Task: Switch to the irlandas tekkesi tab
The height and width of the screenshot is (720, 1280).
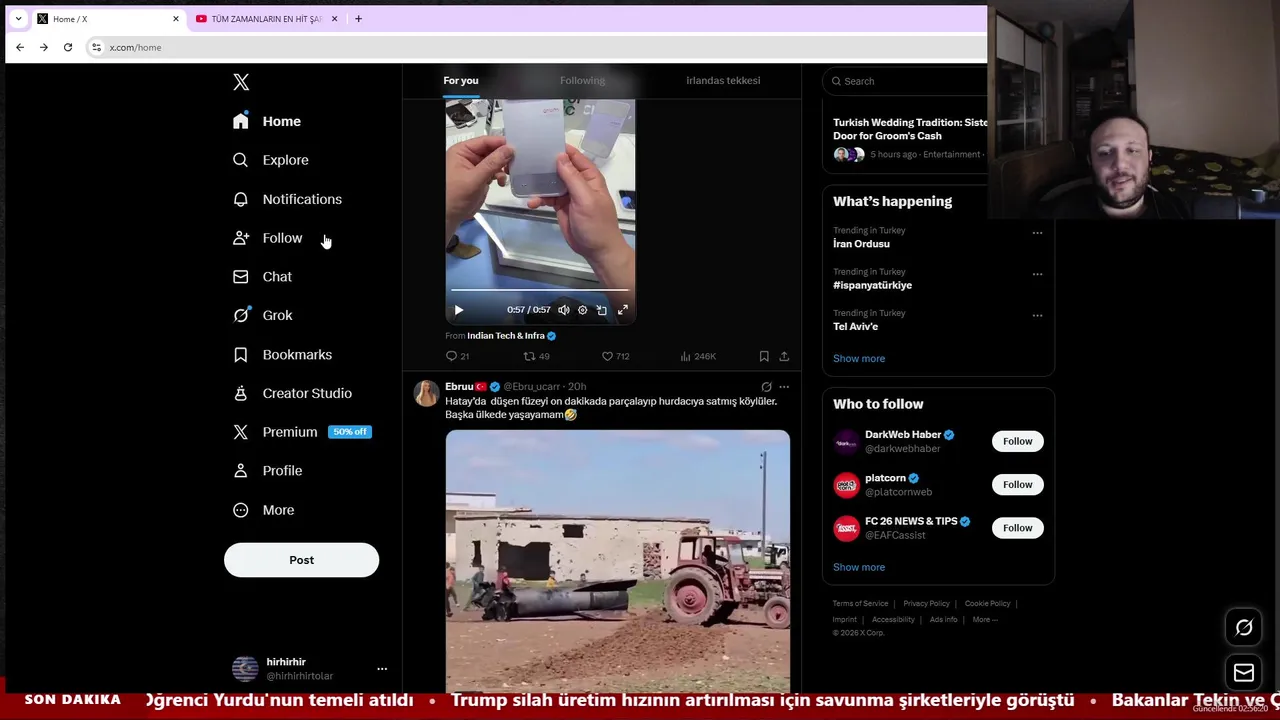Action: [723, 80]
